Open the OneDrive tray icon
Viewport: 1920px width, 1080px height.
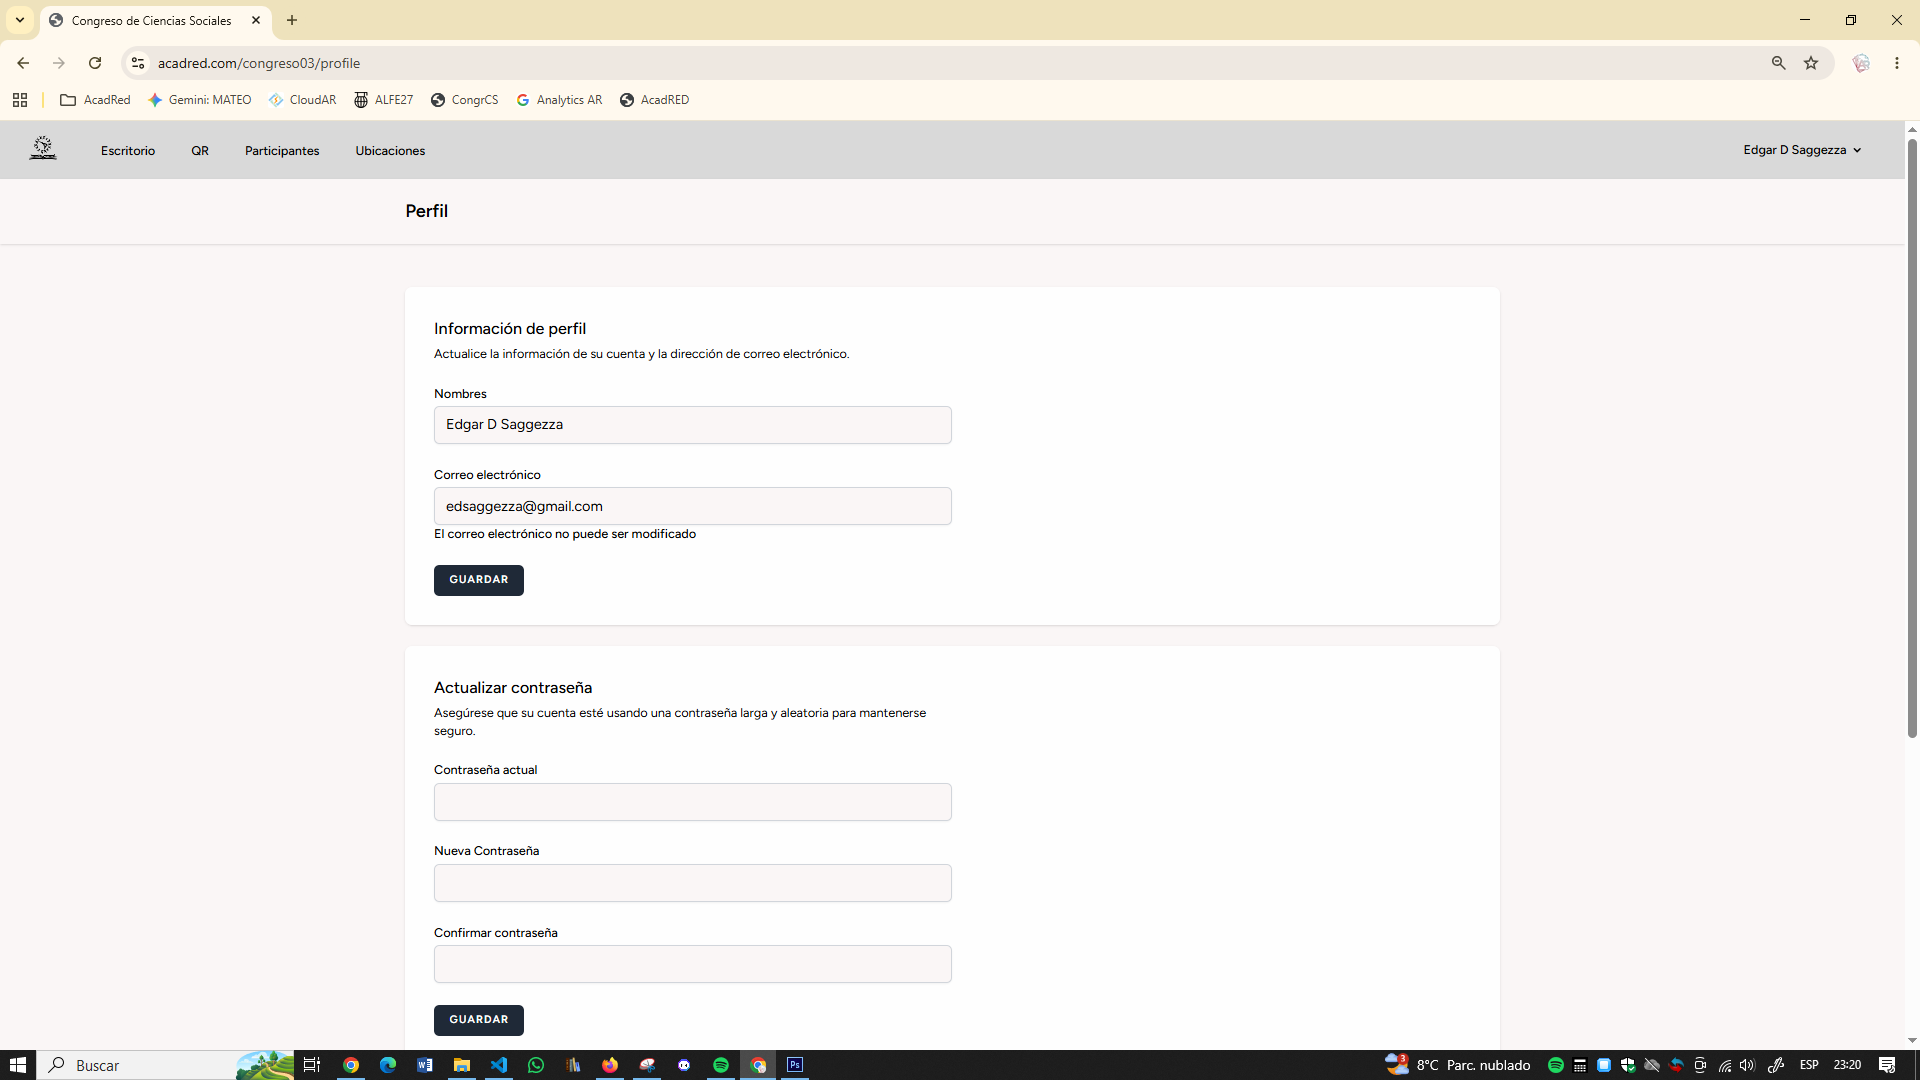[1652, 1065]
